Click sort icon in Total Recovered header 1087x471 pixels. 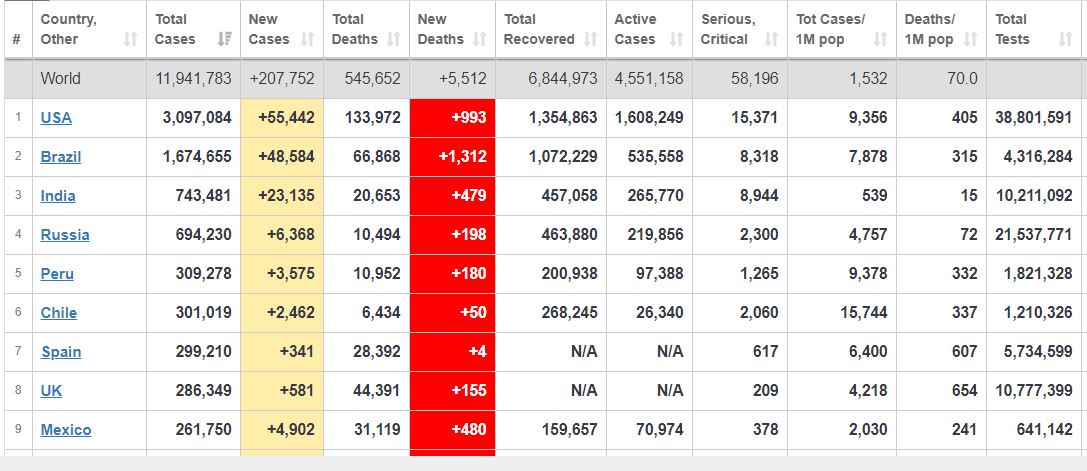point(590,40)
